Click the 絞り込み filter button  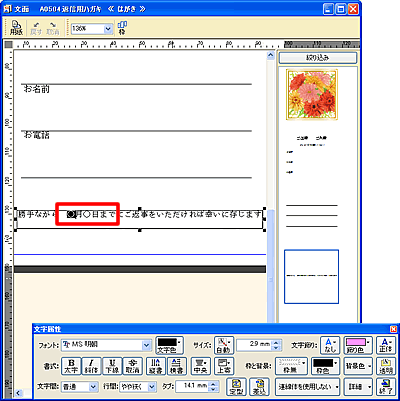(x=318, y=58)
